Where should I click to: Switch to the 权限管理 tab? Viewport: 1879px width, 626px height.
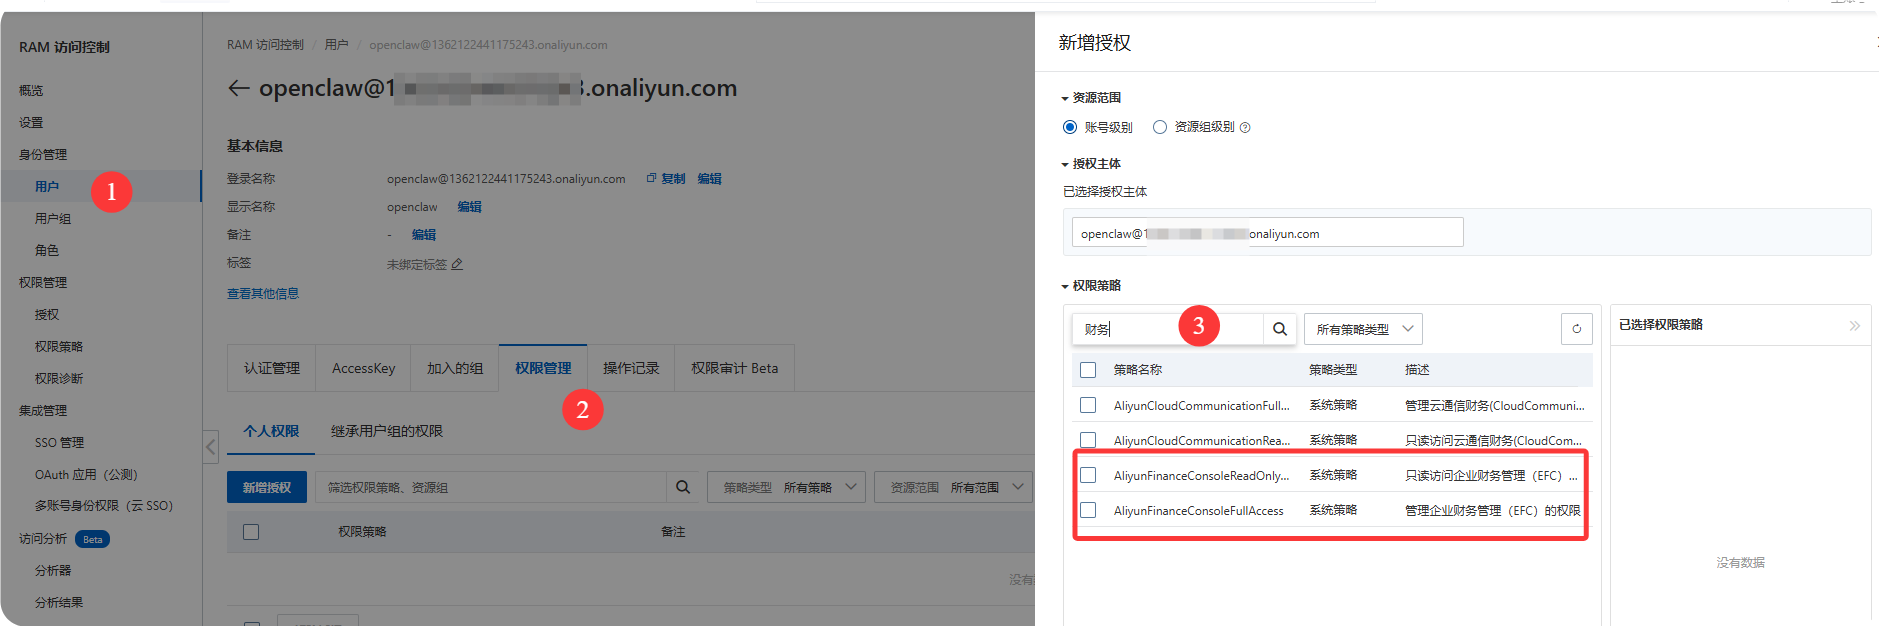pos(543,368)
